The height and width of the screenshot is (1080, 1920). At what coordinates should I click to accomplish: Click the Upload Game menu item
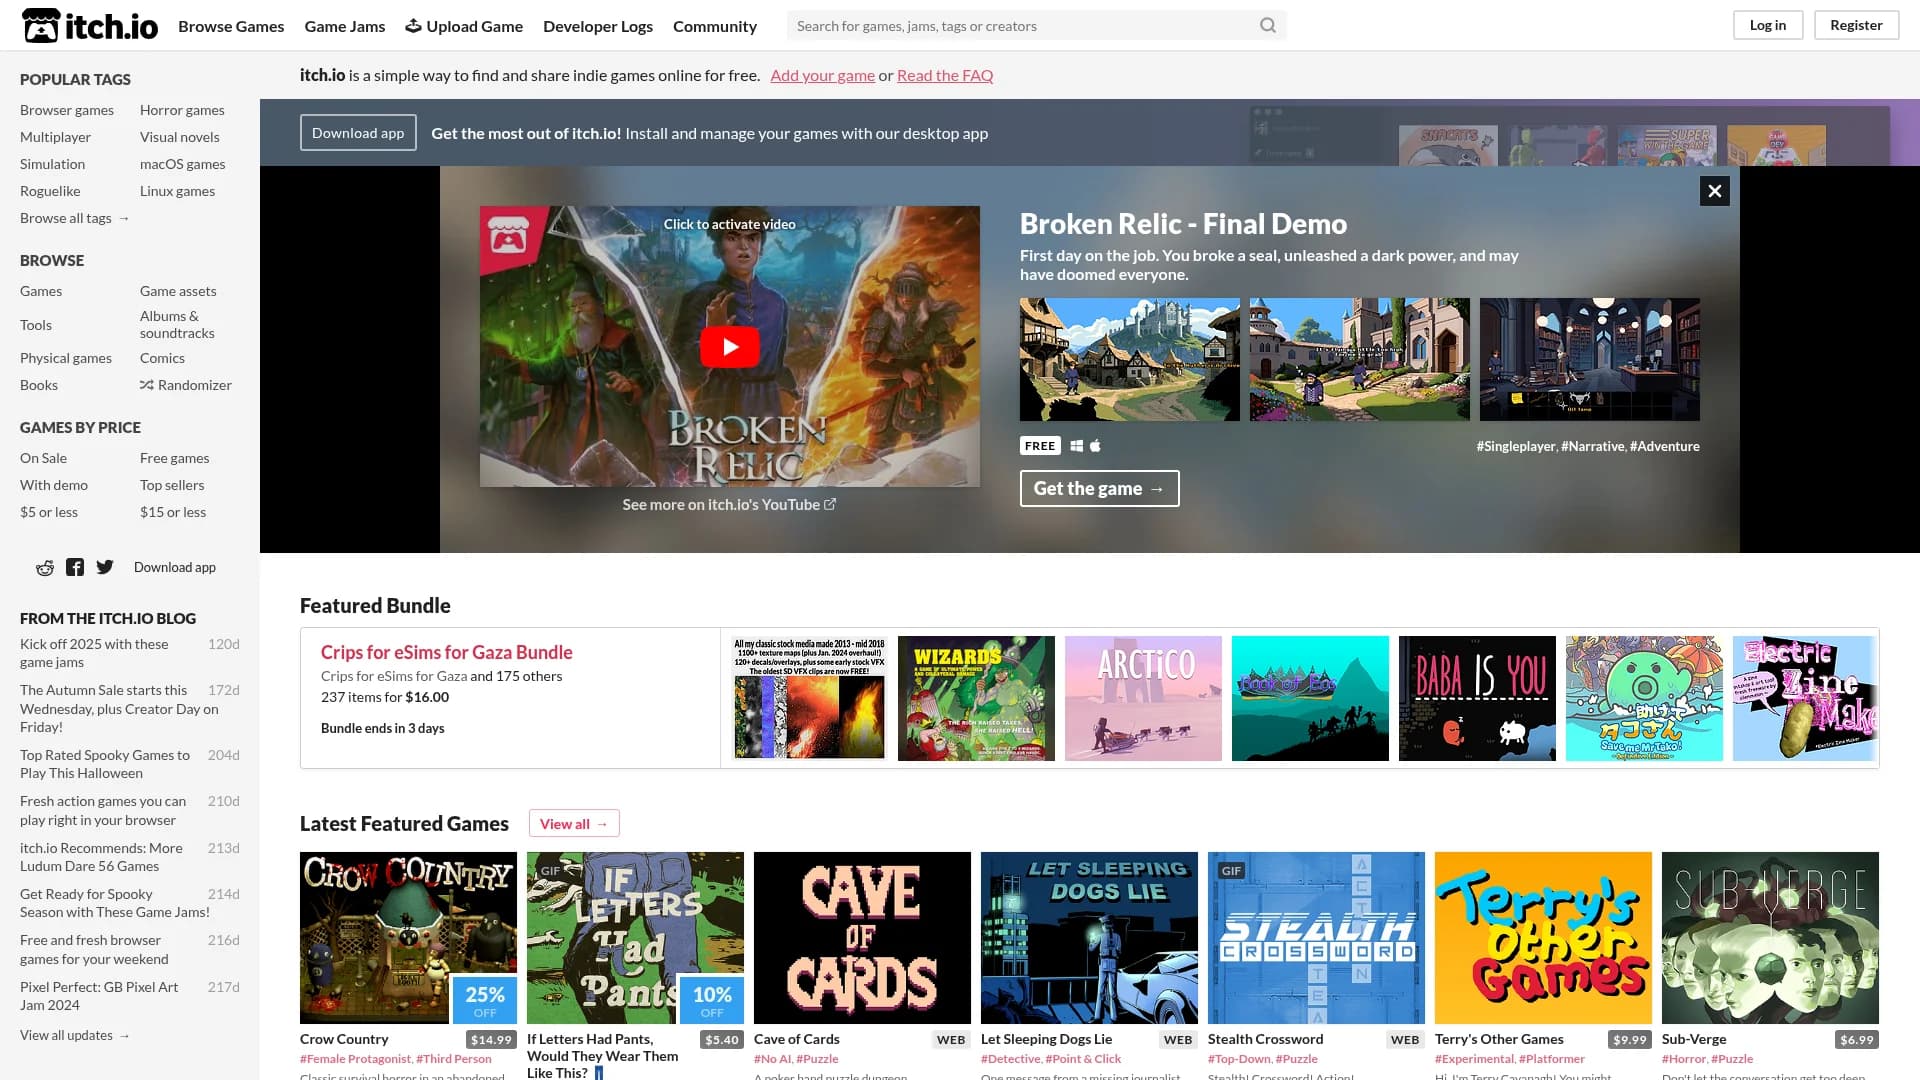tap(464, 26)
